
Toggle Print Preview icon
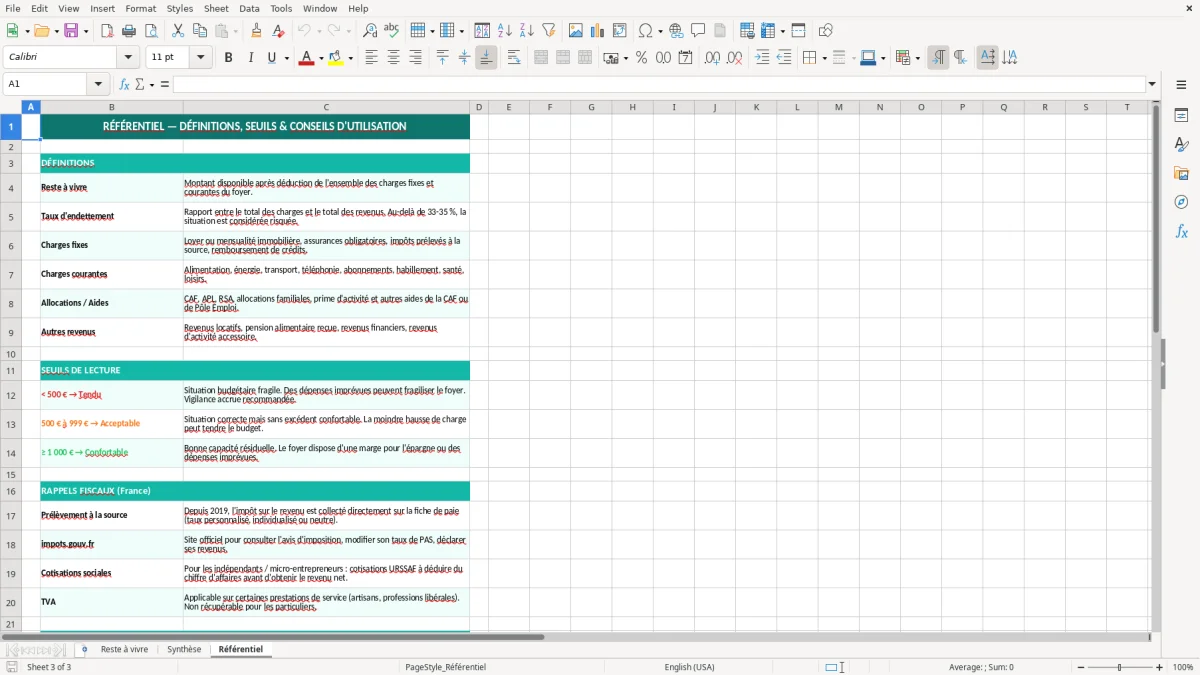coord(150,31)
